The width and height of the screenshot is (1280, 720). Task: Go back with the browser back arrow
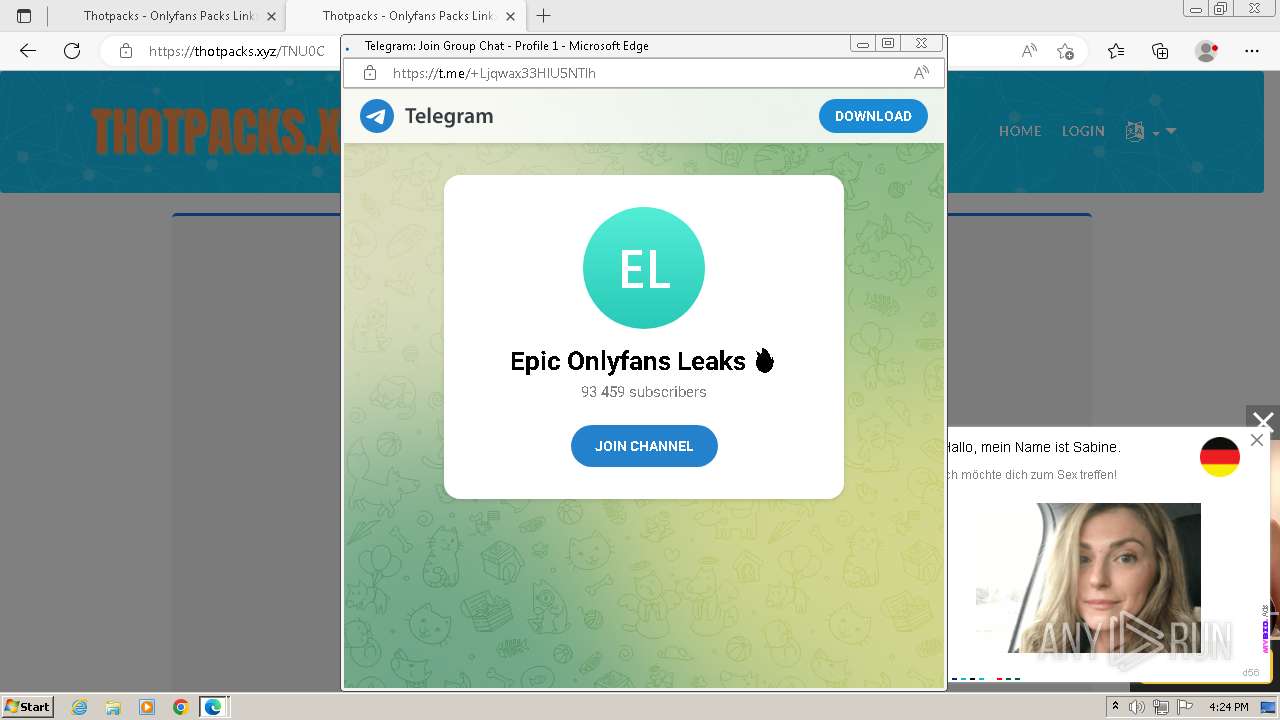pos(28,51)
